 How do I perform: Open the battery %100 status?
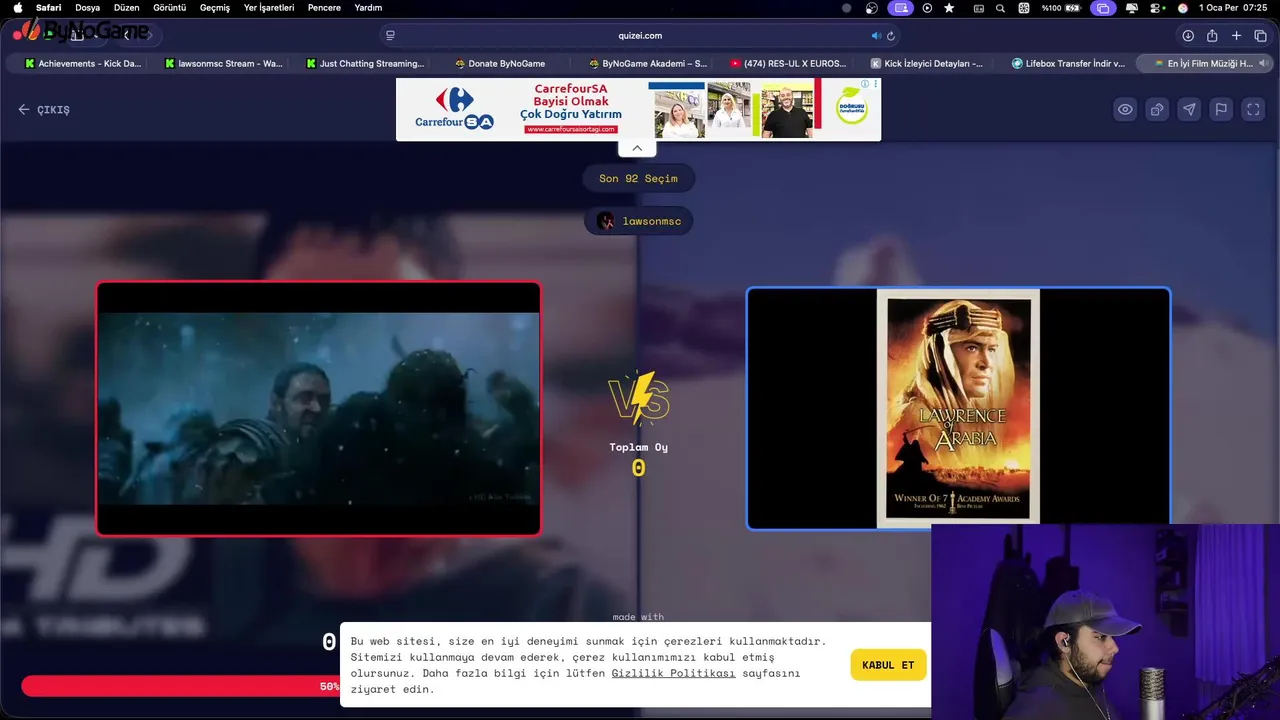(1061, 8)
